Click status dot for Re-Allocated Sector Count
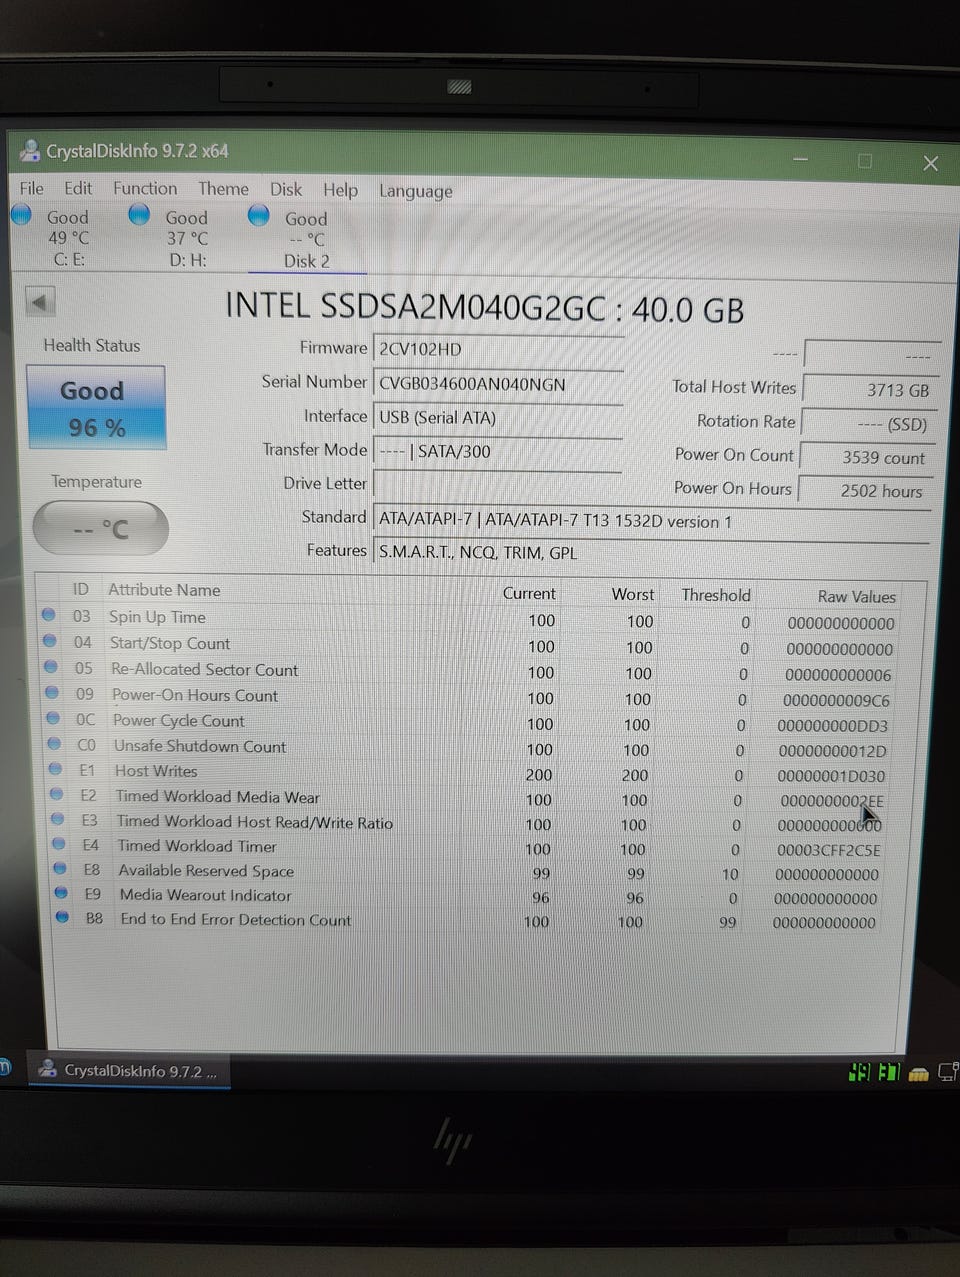Screen dimensions: 960x1277 50,666
